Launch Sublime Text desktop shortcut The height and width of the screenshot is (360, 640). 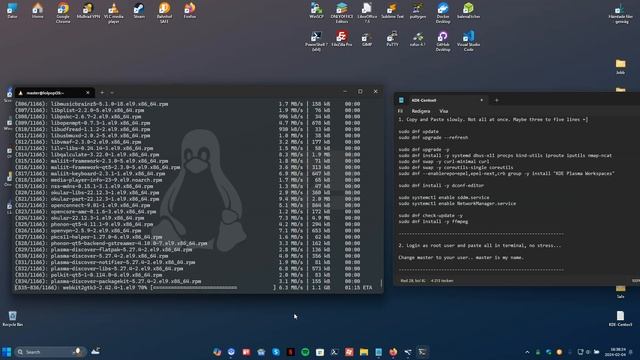[392, 11]
